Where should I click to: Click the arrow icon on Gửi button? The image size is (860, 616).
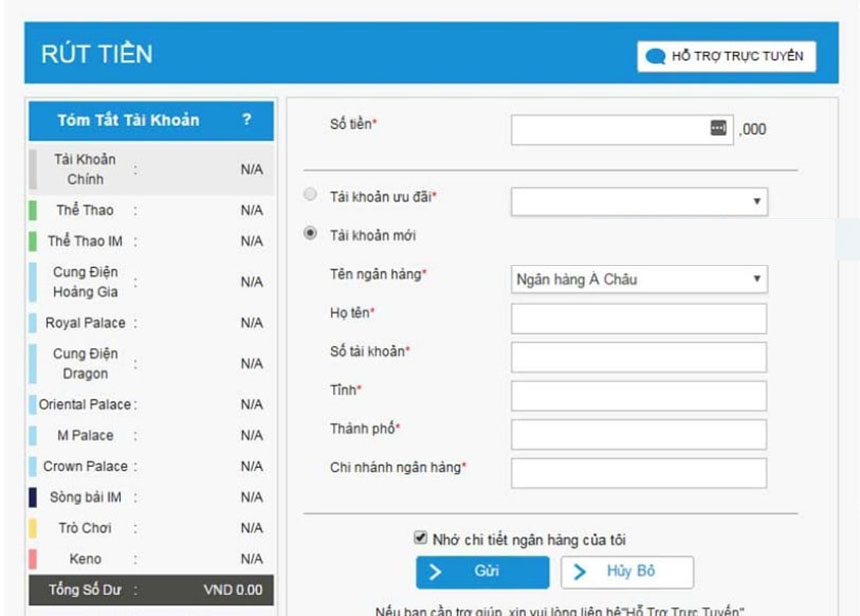click(435, 572)
